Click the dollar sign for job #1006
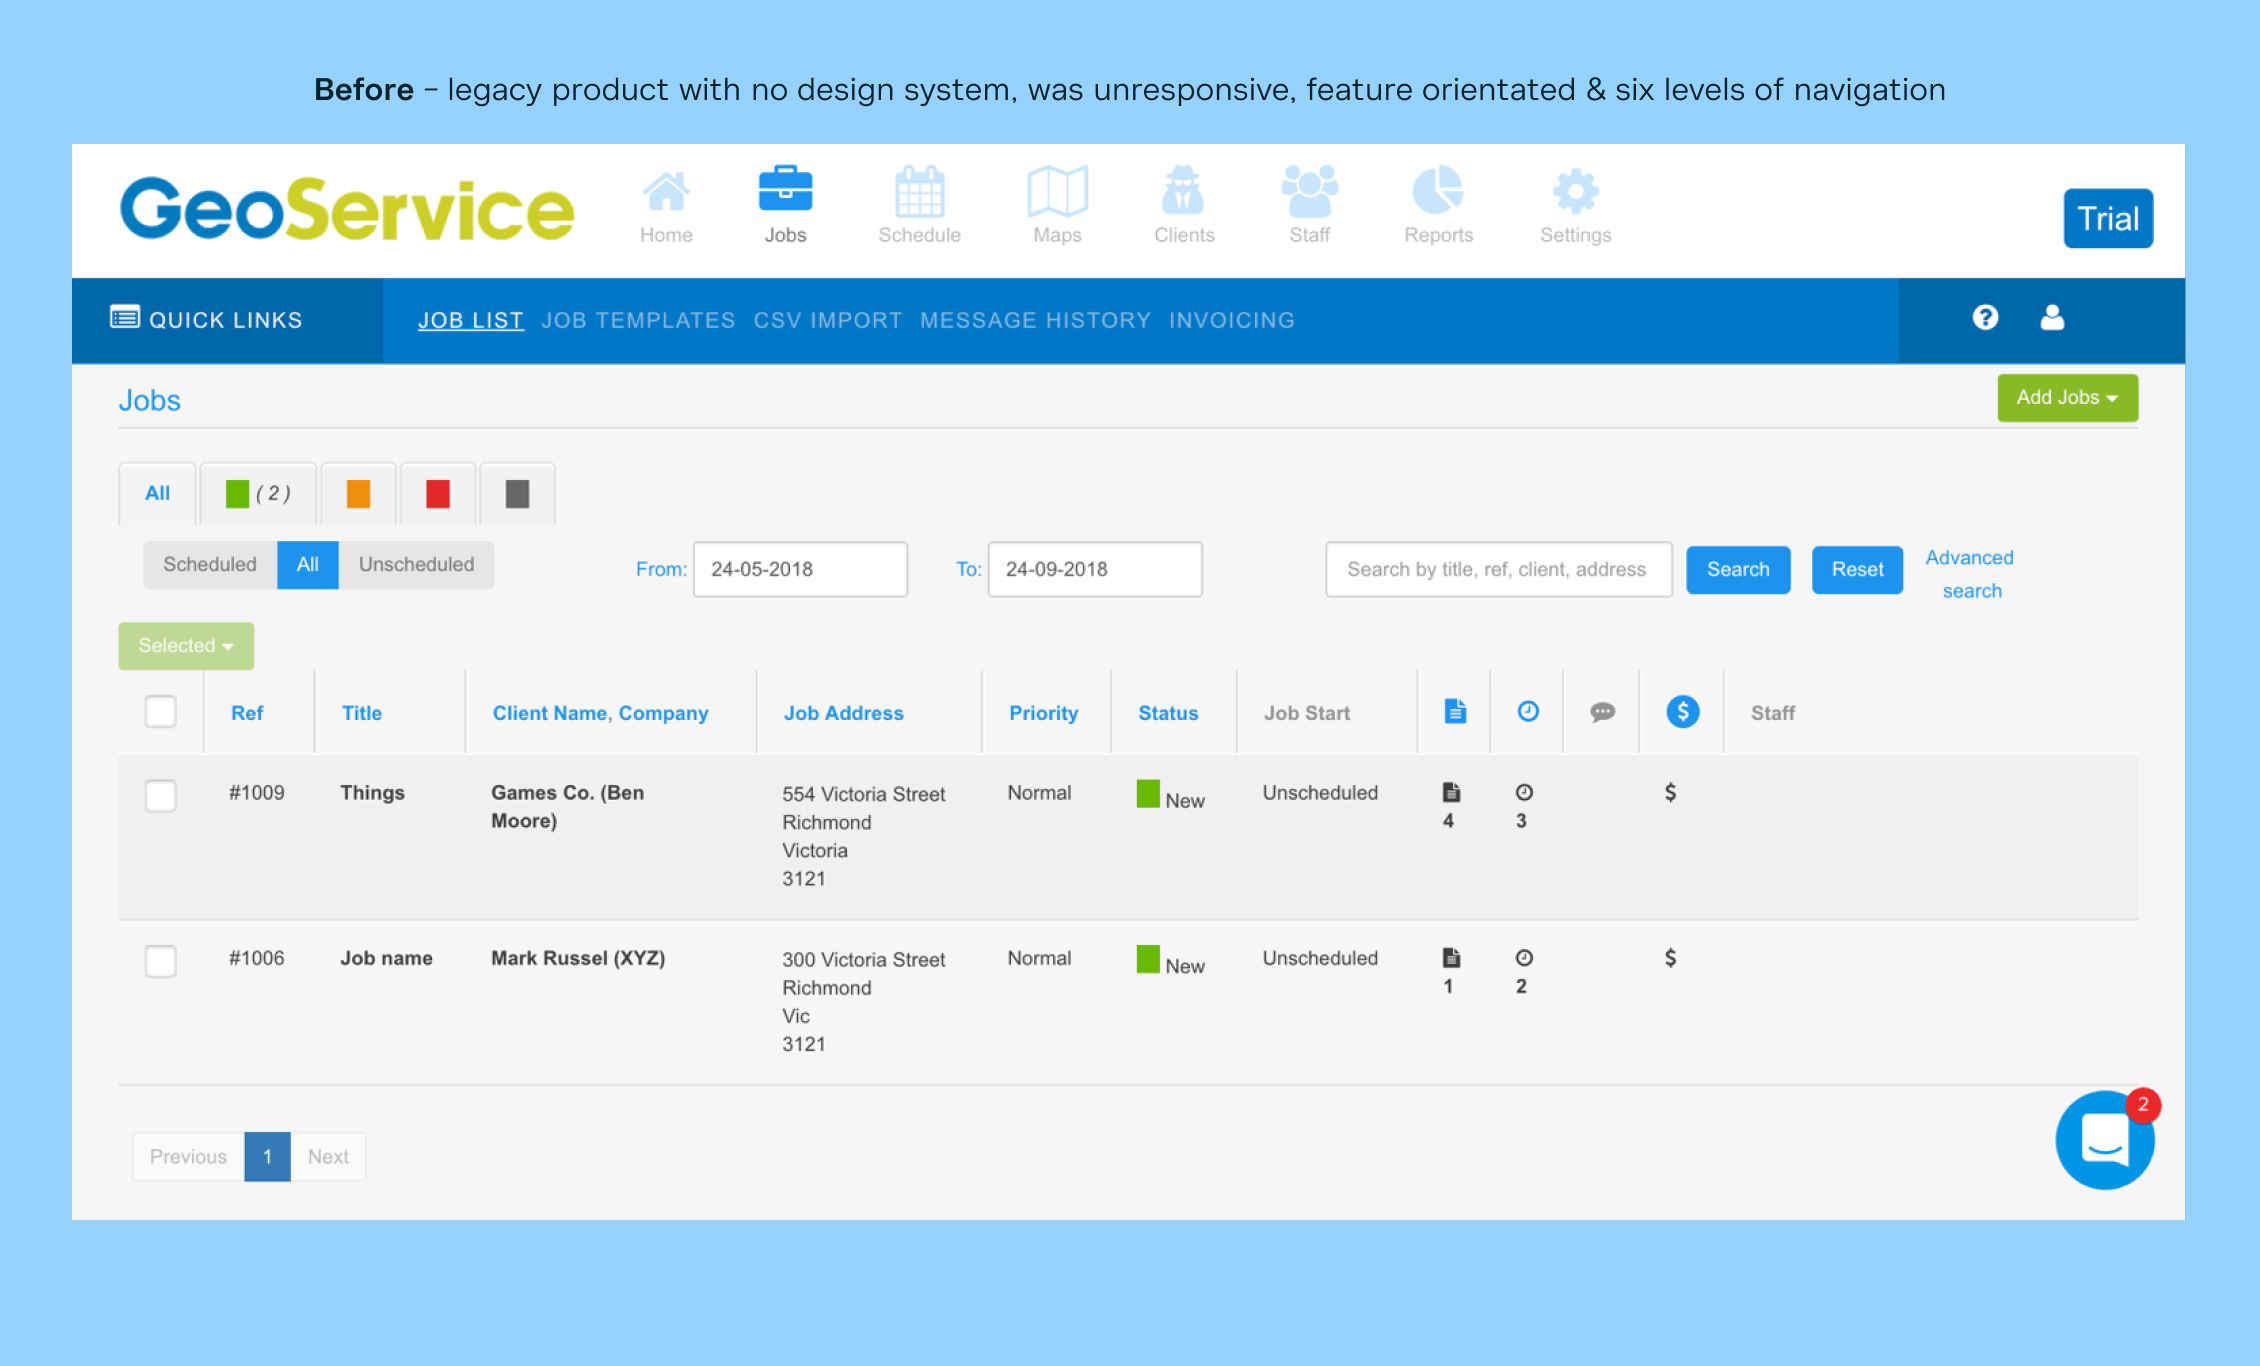The image size is (2260, 1366). (x=1670, y=957)
